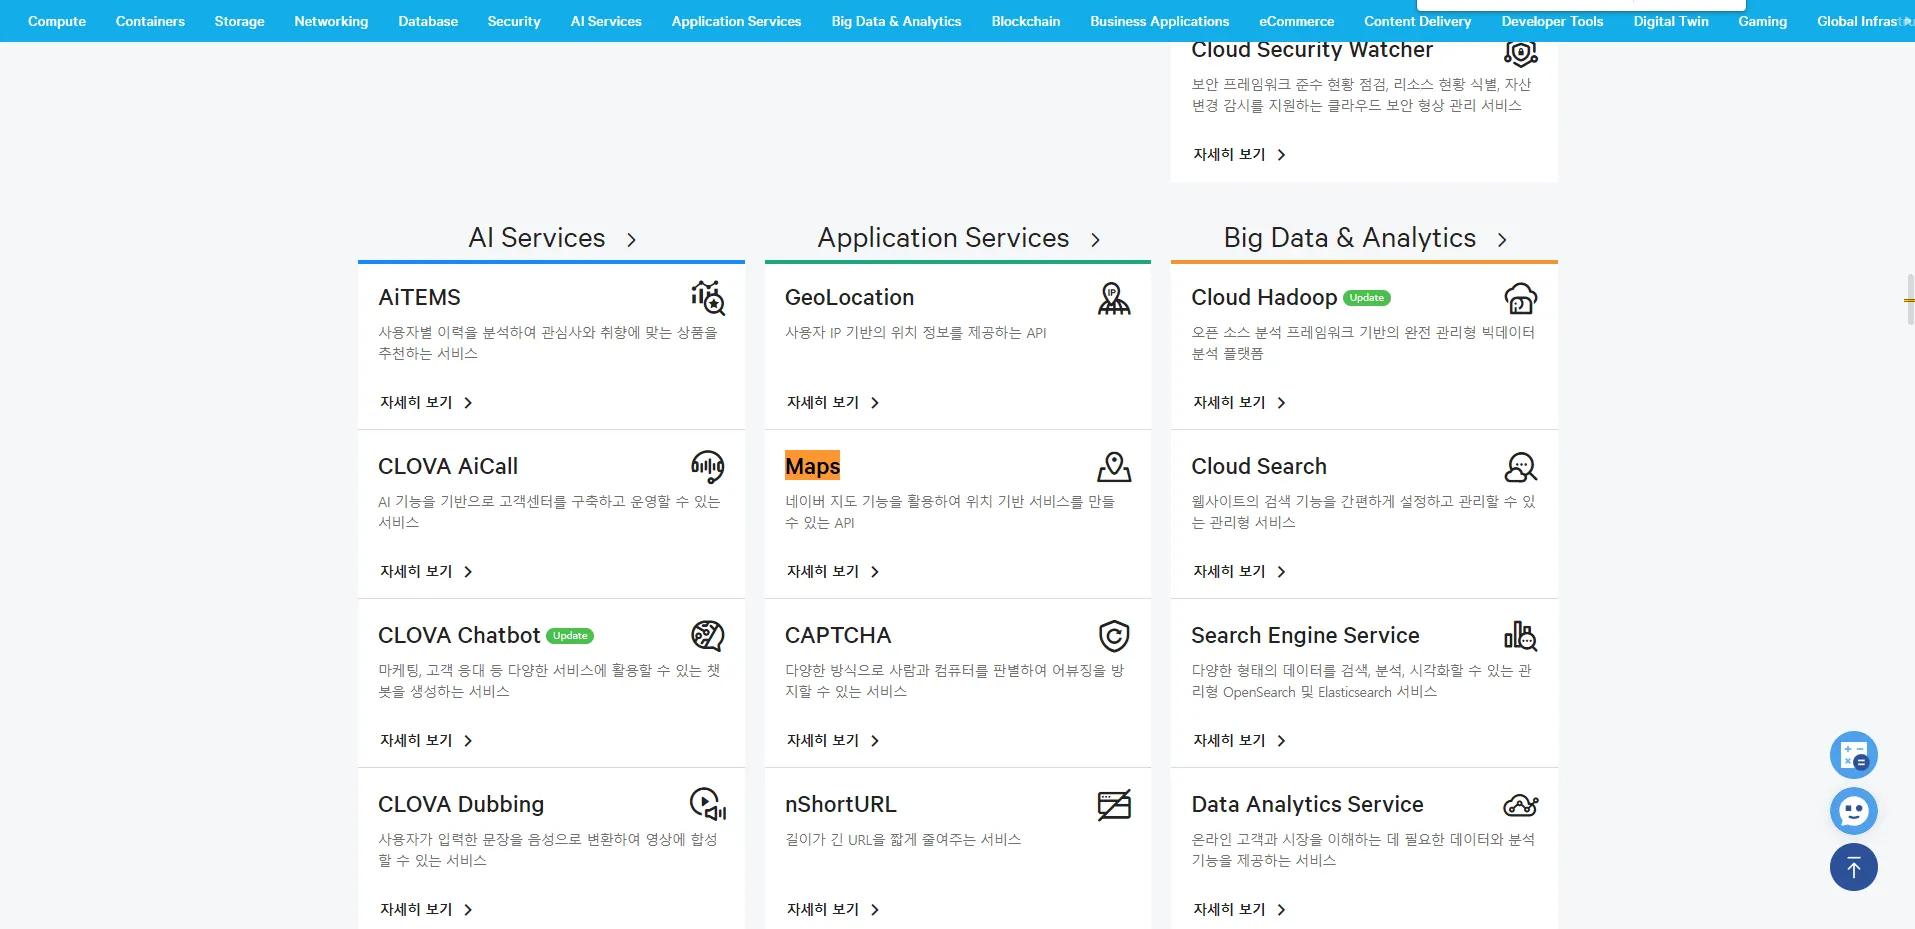Click the CAPTCHA service description text

(x=954, y=681)
